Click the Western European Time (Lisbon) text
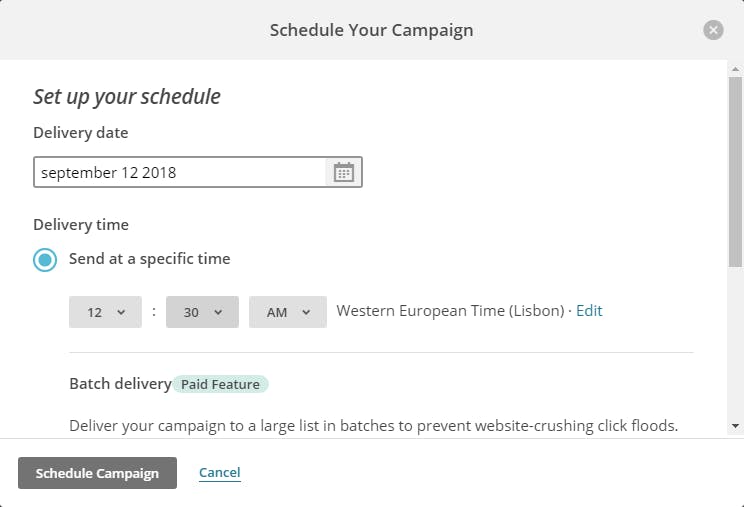Viewport: 744px width, 507px height. 450,310
